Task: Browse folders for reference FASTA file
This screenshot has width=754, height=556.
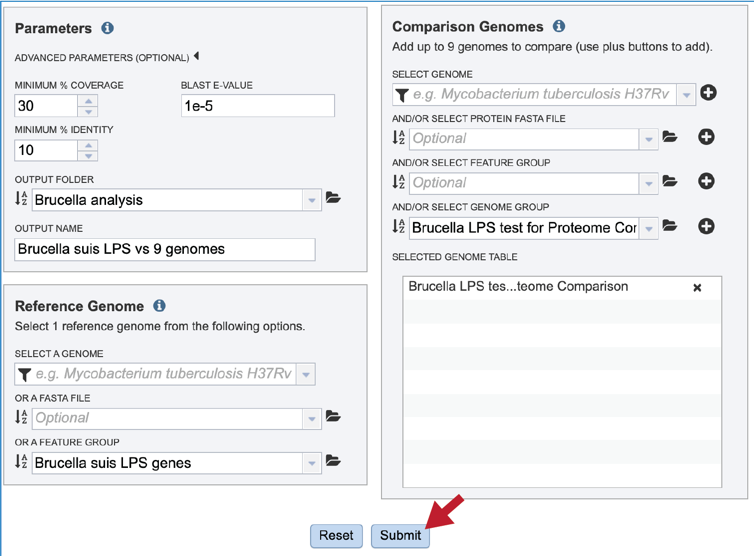Action: (x=333, y=417)
